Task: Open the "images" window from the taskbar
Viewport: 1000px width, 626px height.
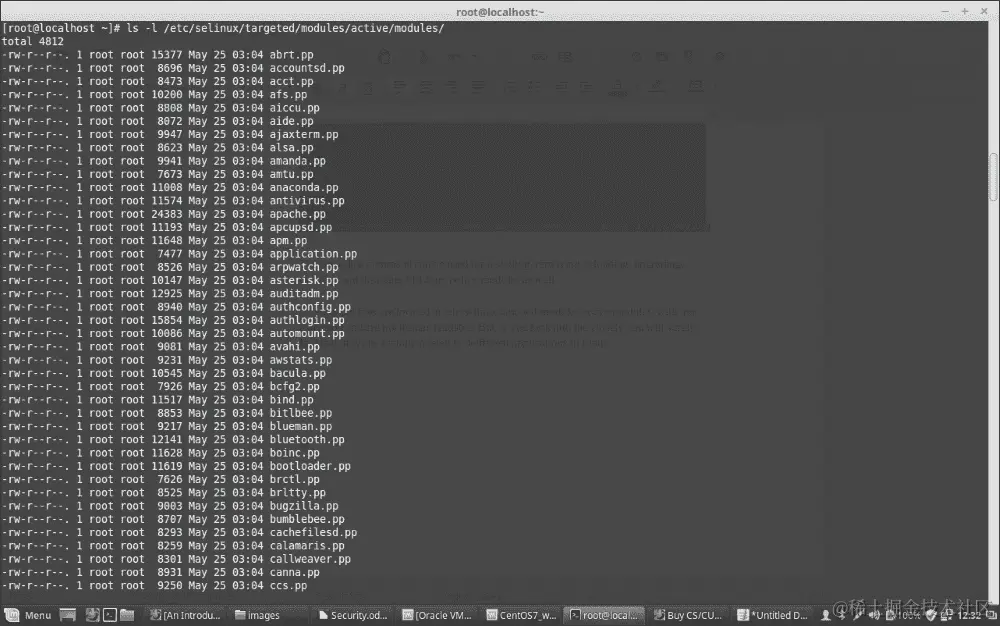Action: (268, 615)
